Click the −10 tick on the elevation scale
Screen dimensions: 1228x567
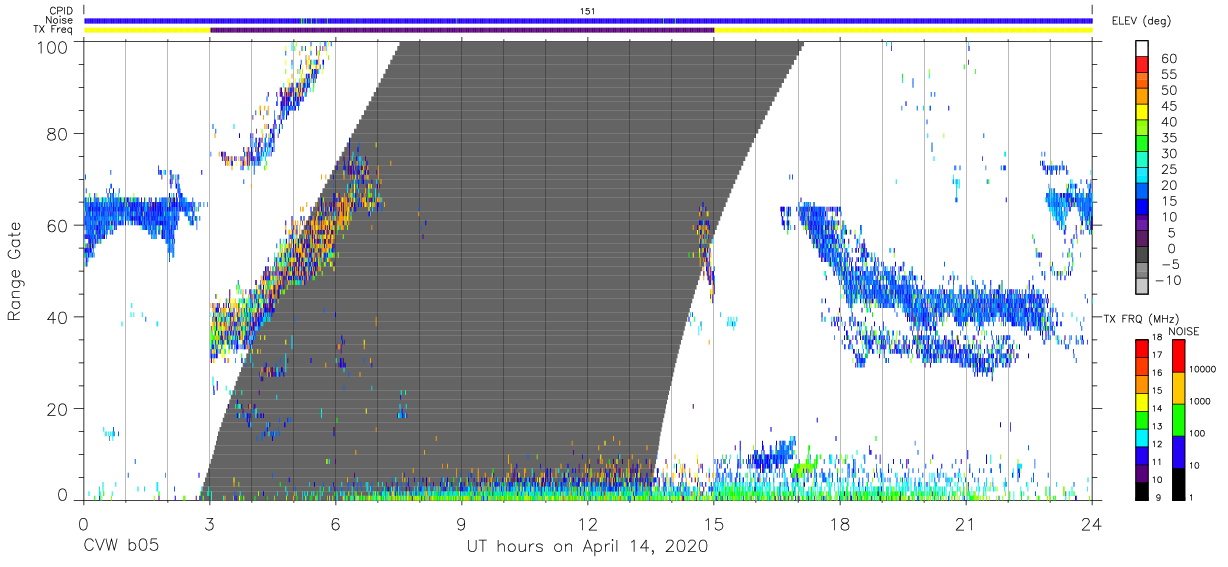1169,280
